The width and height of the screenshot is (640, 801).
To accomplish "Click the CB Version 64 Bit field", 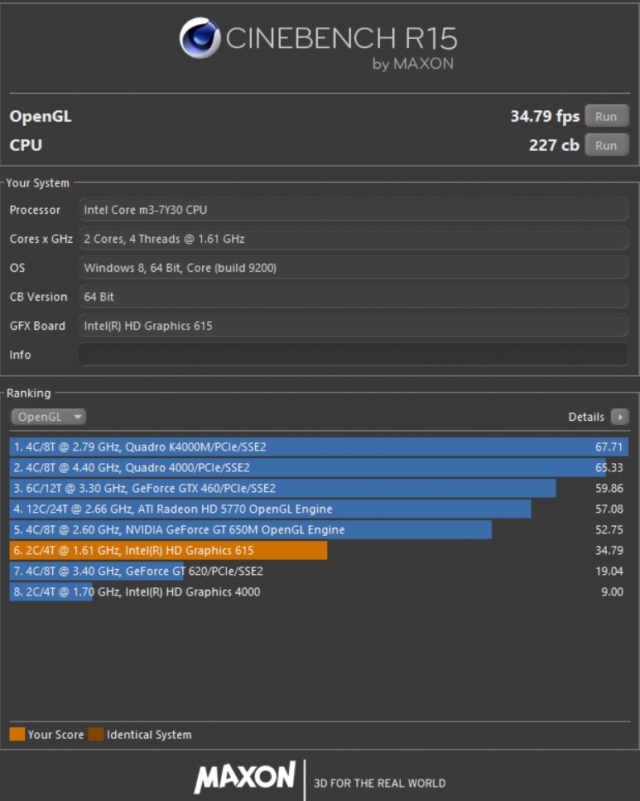I will click(353, 297).
